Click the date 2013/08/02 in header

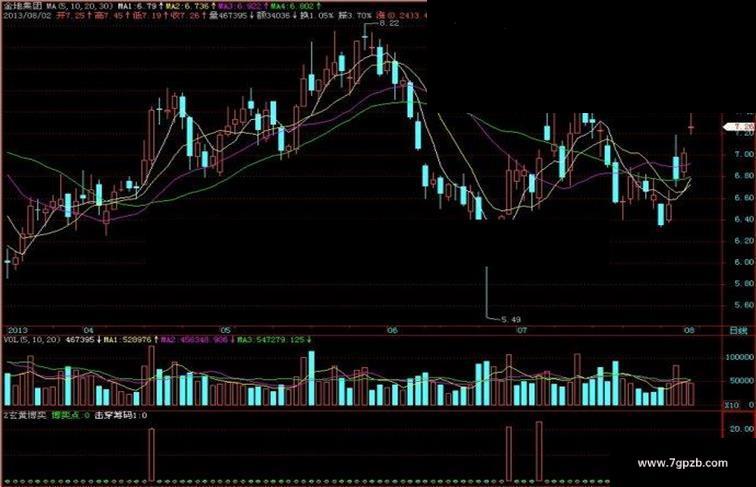[x=27, y=15]
